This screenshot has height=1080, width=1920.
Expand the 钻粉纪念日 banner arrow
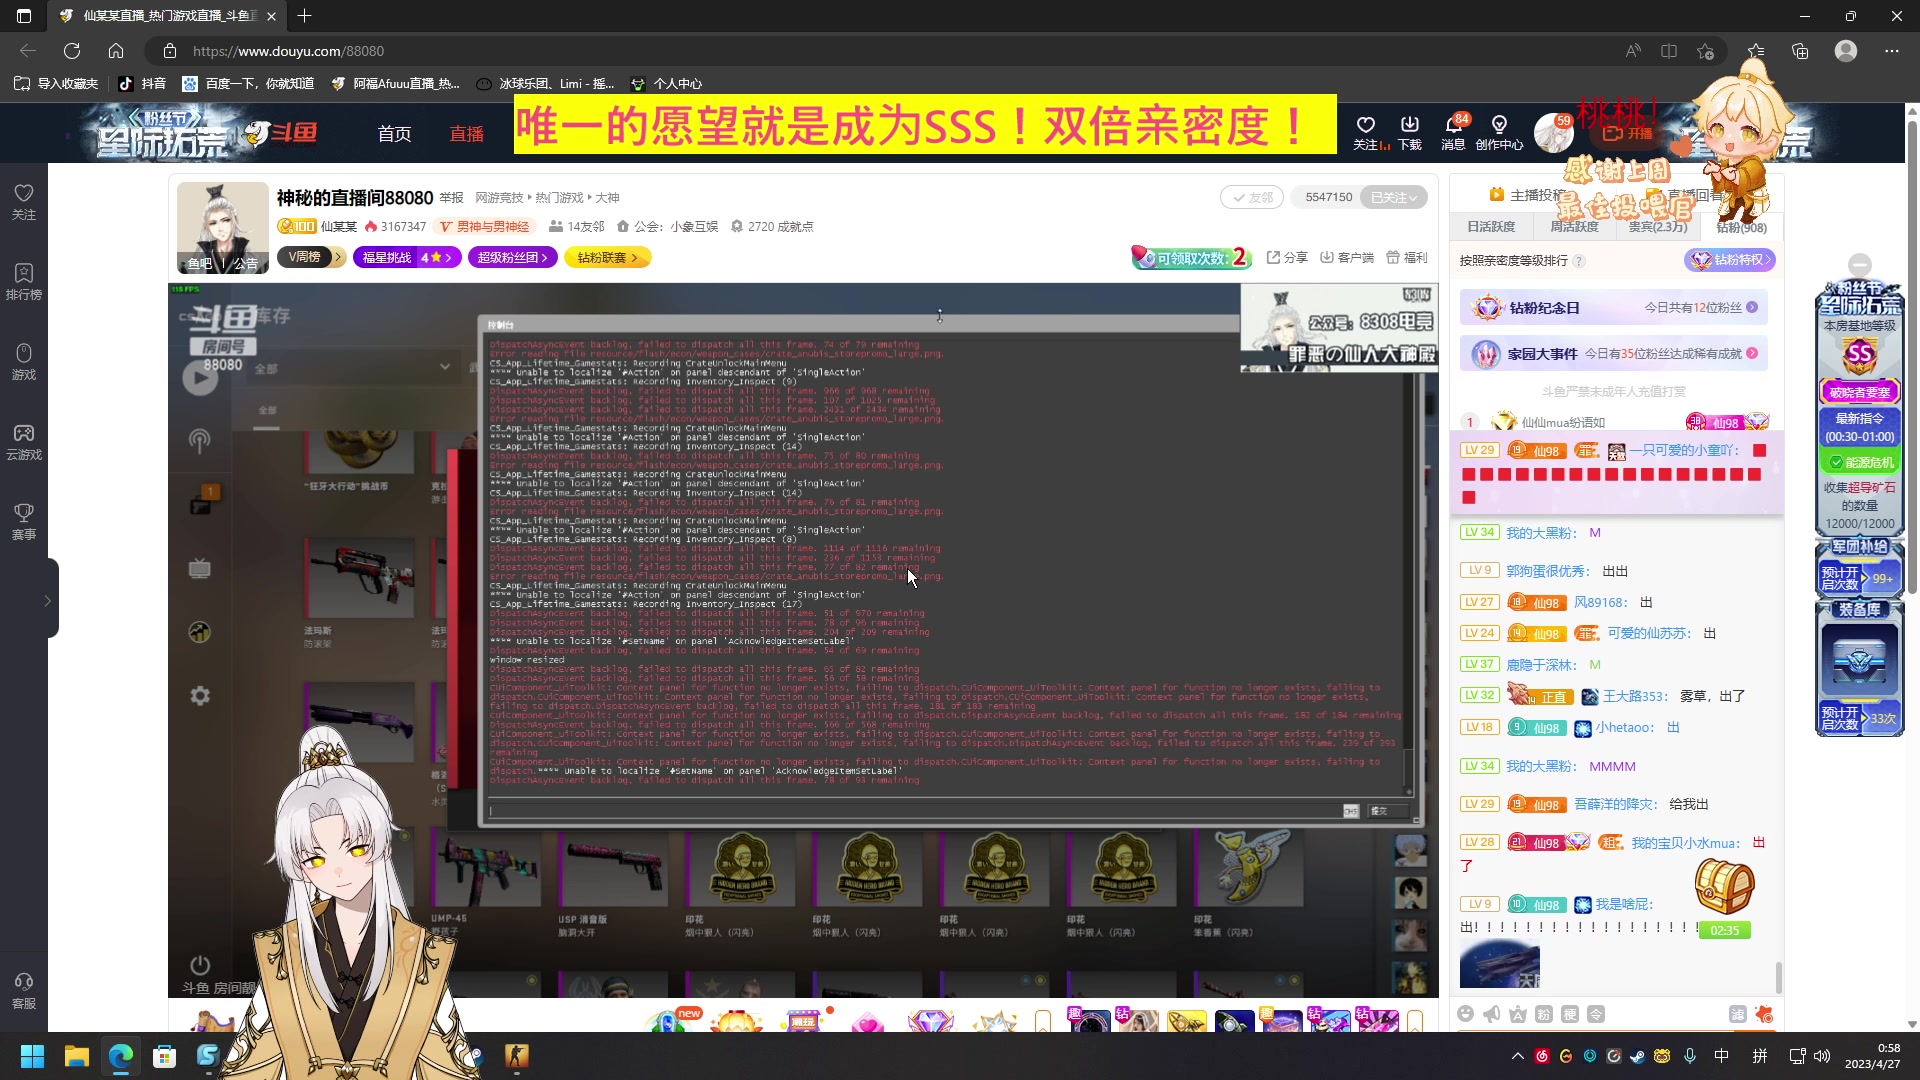tap(1752, 308)
